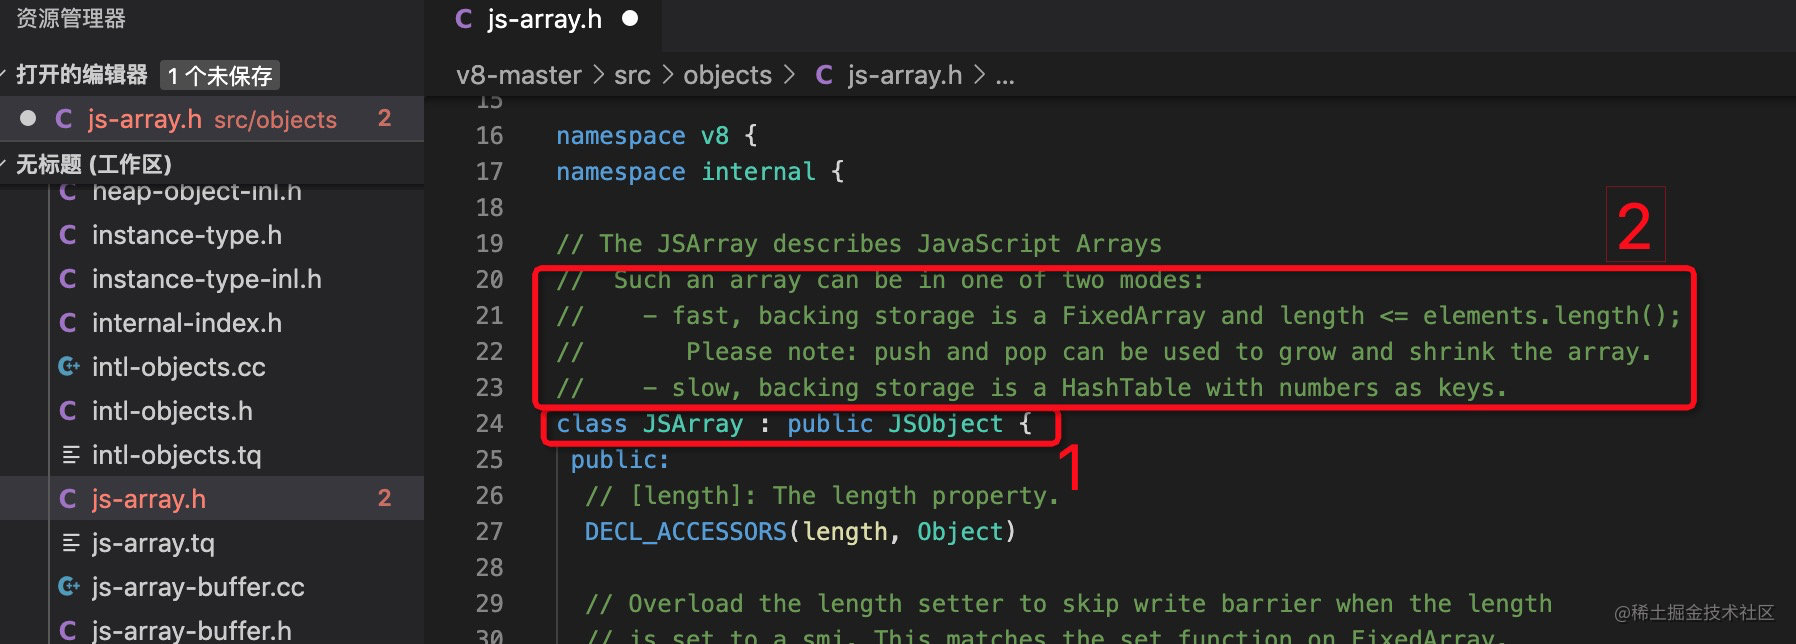Click C icon next to instance-type.h
This screenshot has height=644, width=1796.
tap(68, 235)
